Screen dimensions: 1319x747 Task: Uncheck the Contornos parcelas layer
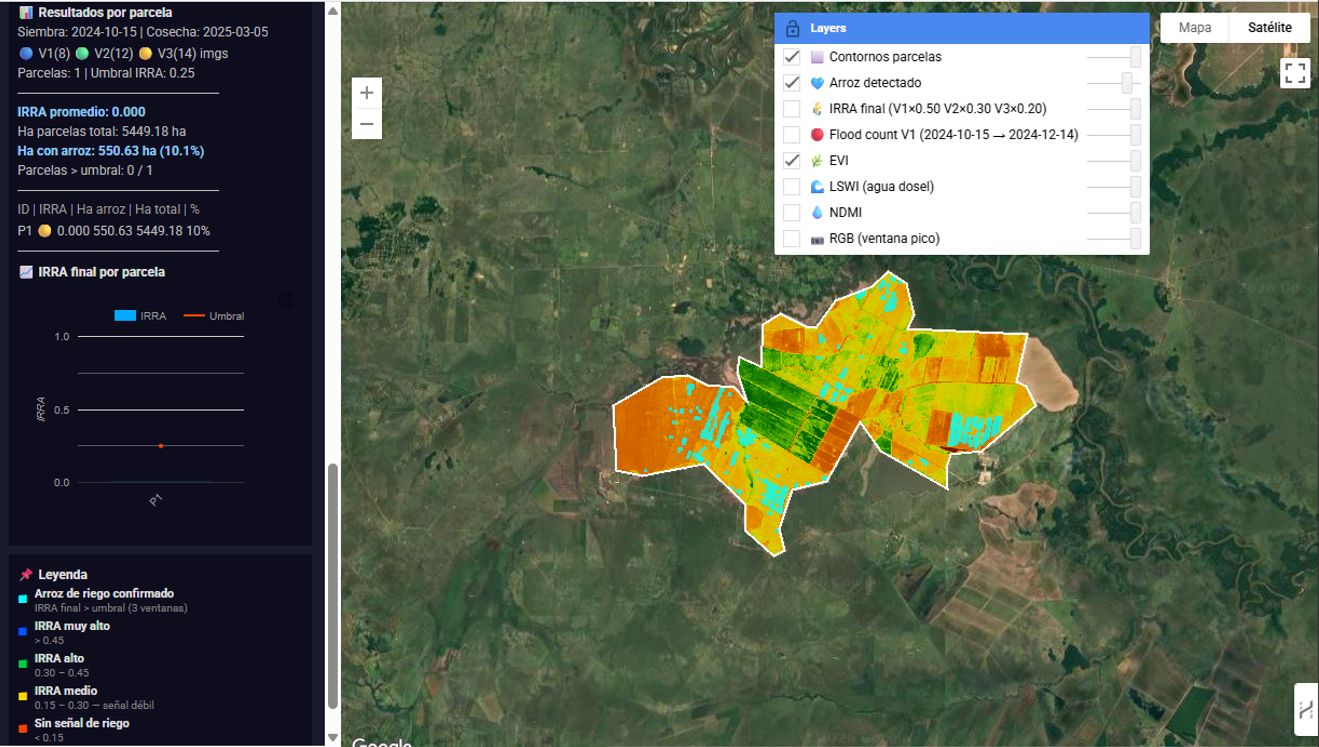click(791, 57)
